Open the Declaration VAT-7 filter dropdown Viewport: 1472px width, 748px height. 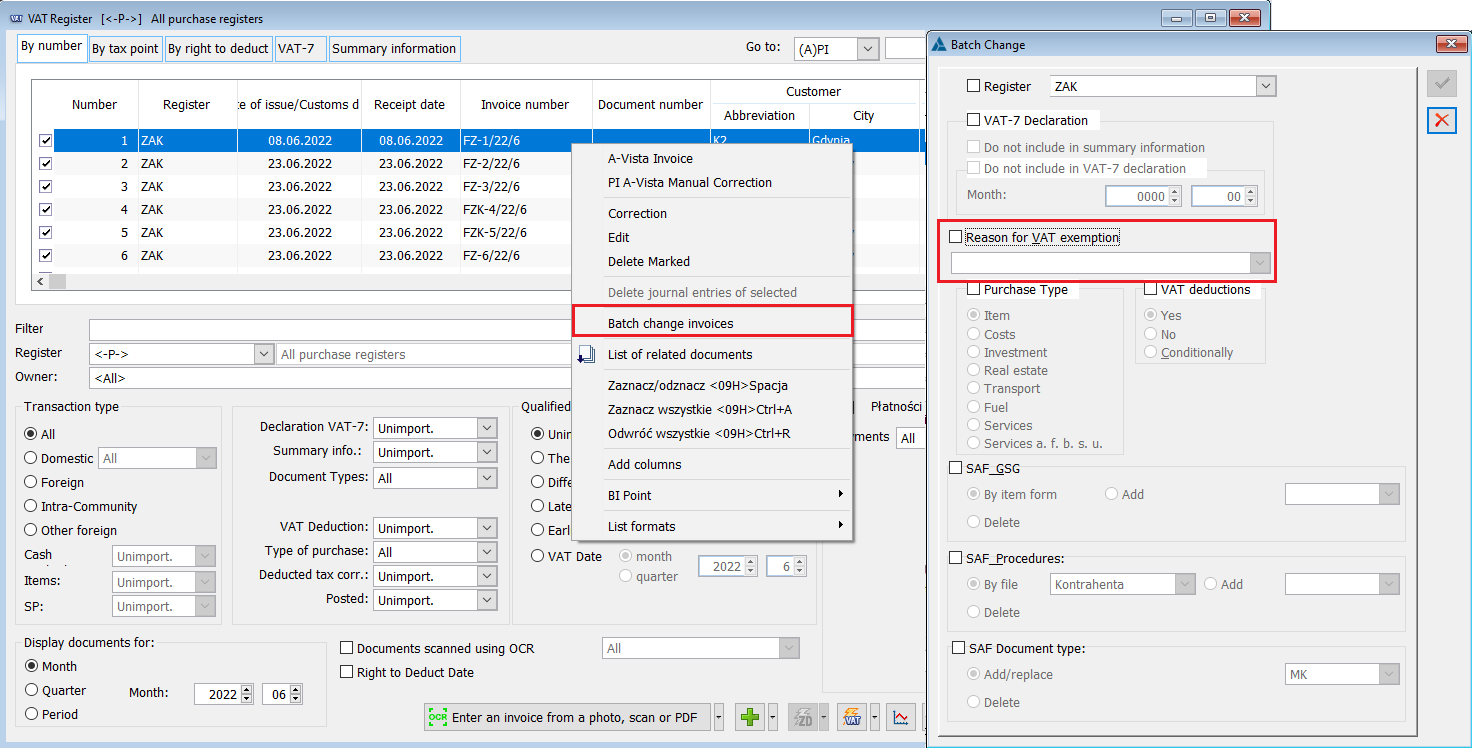point(487,428)
